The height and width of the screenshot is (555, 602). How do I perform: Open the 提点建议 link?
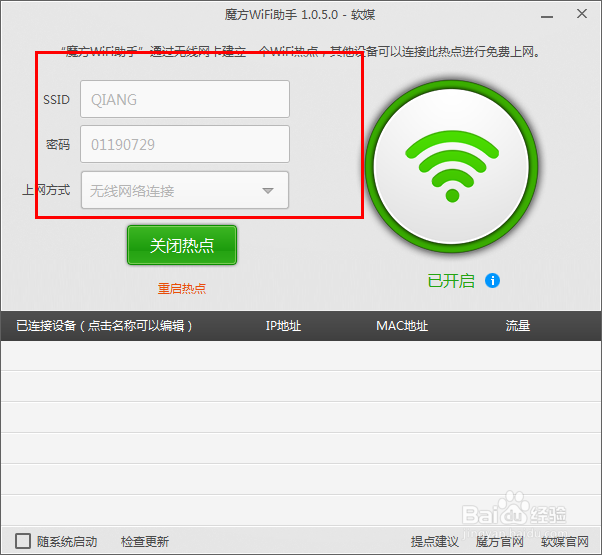click(x=435, y=542)
